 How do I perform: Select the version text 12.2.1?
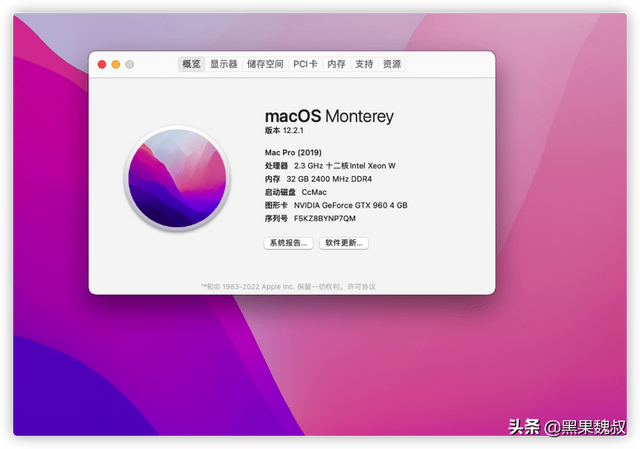pos(293,131)
